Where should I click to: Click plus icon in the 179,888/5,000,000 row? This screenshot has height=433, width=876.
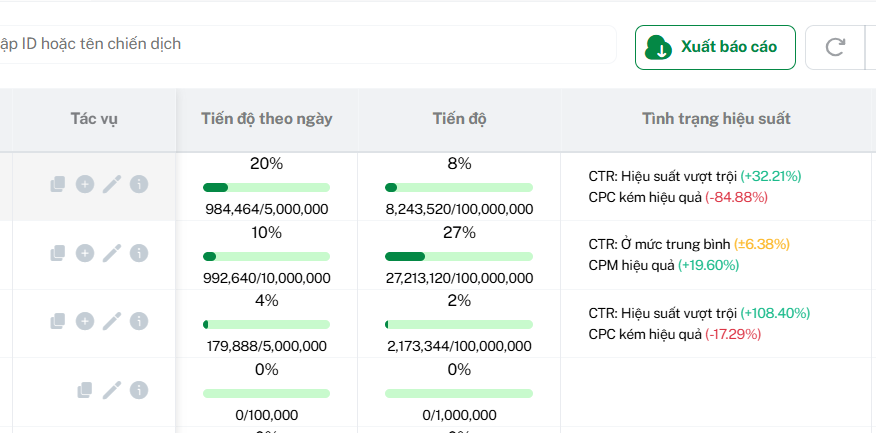tap(85, 321)
